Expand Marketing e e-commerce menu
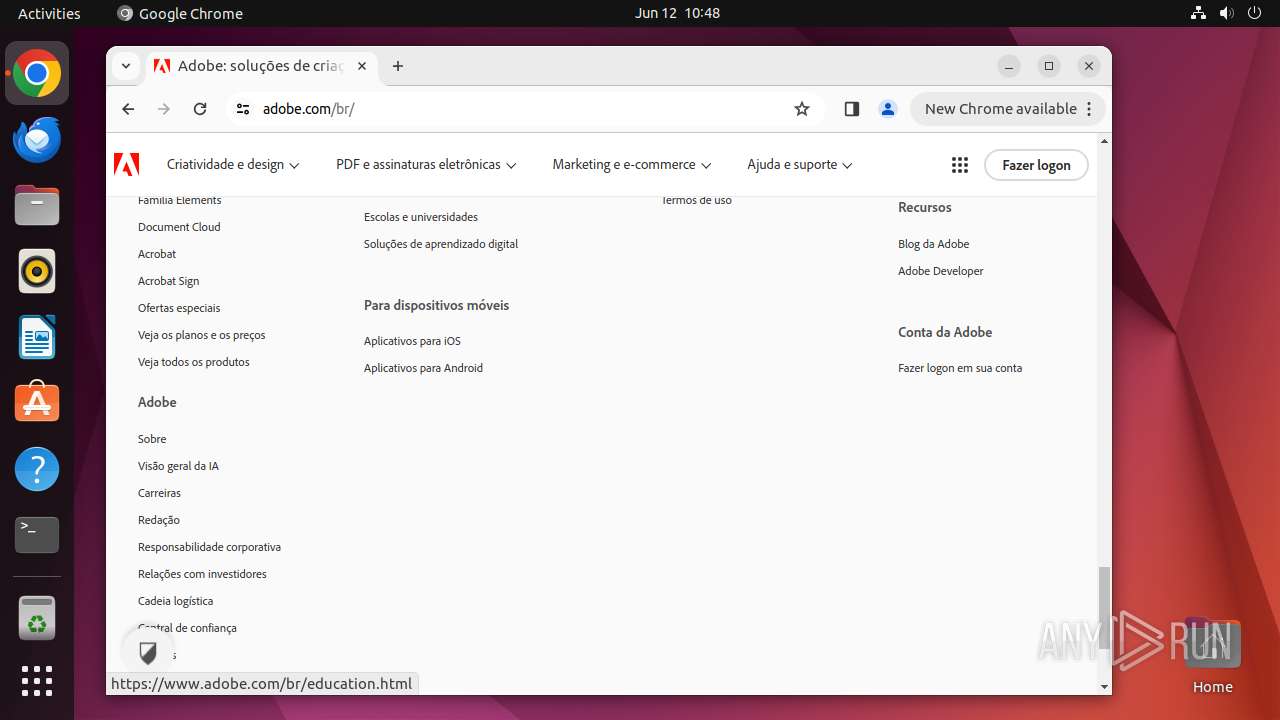Viewport: 1280px width, 720px height. click(x=632, y=165)
